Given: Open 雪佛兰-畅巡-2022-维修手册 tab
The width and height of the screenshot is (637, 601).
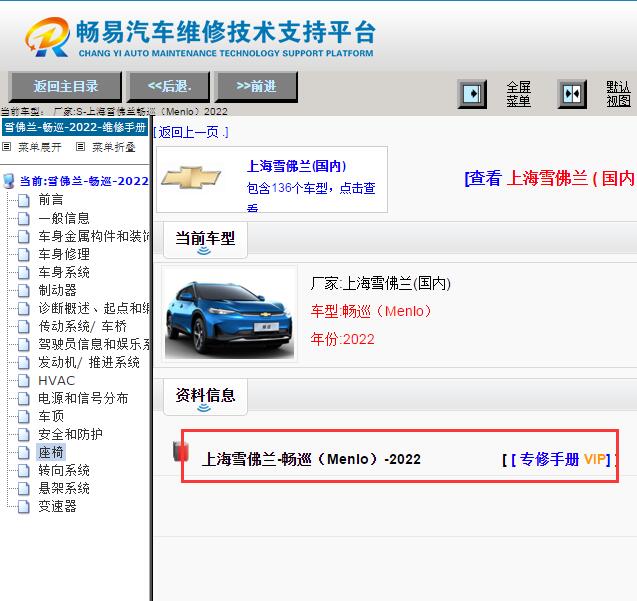Looking at the screenshot, I should coord(75,127).
